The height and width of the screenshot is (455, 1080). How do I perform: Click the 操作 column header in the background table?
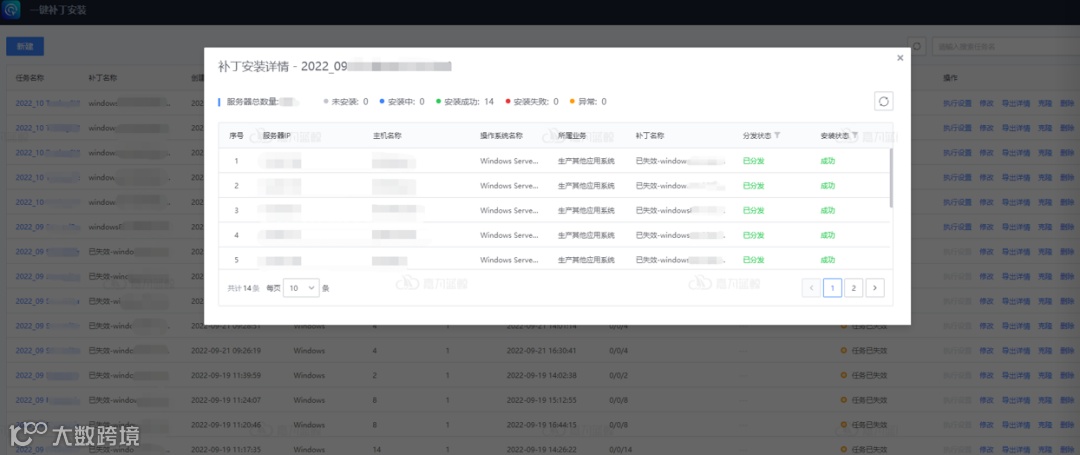[950, 78]
